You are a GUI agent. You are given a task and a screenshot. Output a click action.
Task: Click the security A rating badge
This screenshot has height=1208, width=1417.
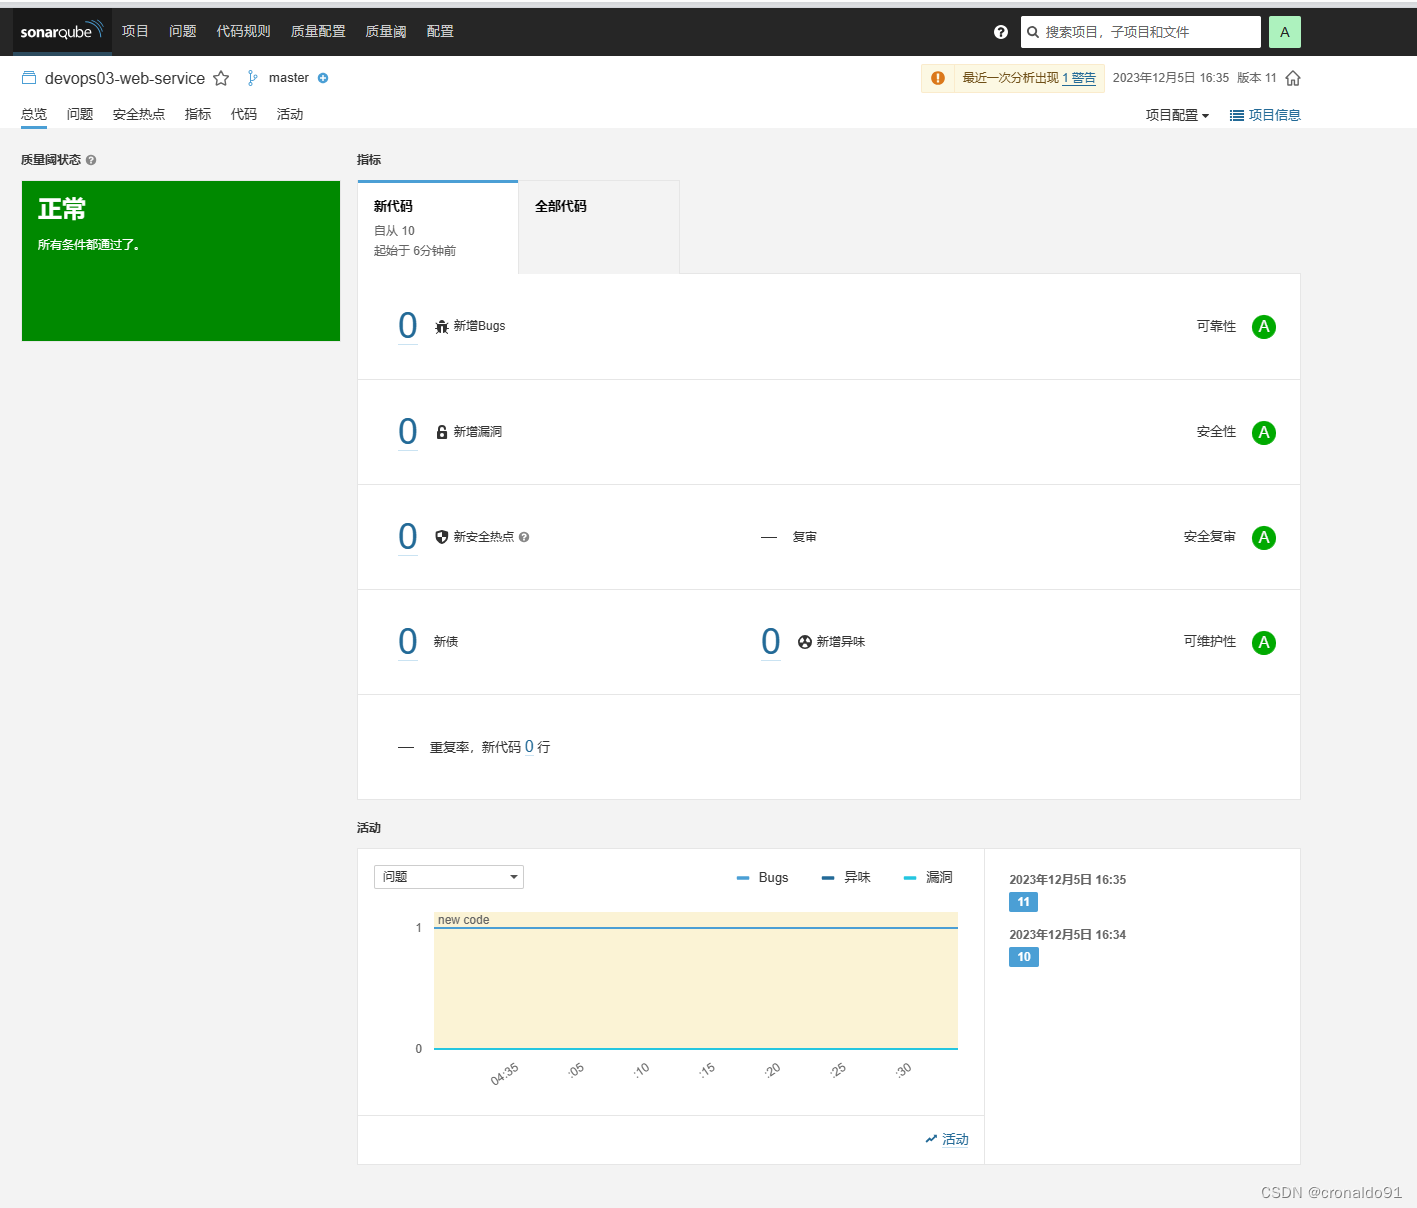1264,433
